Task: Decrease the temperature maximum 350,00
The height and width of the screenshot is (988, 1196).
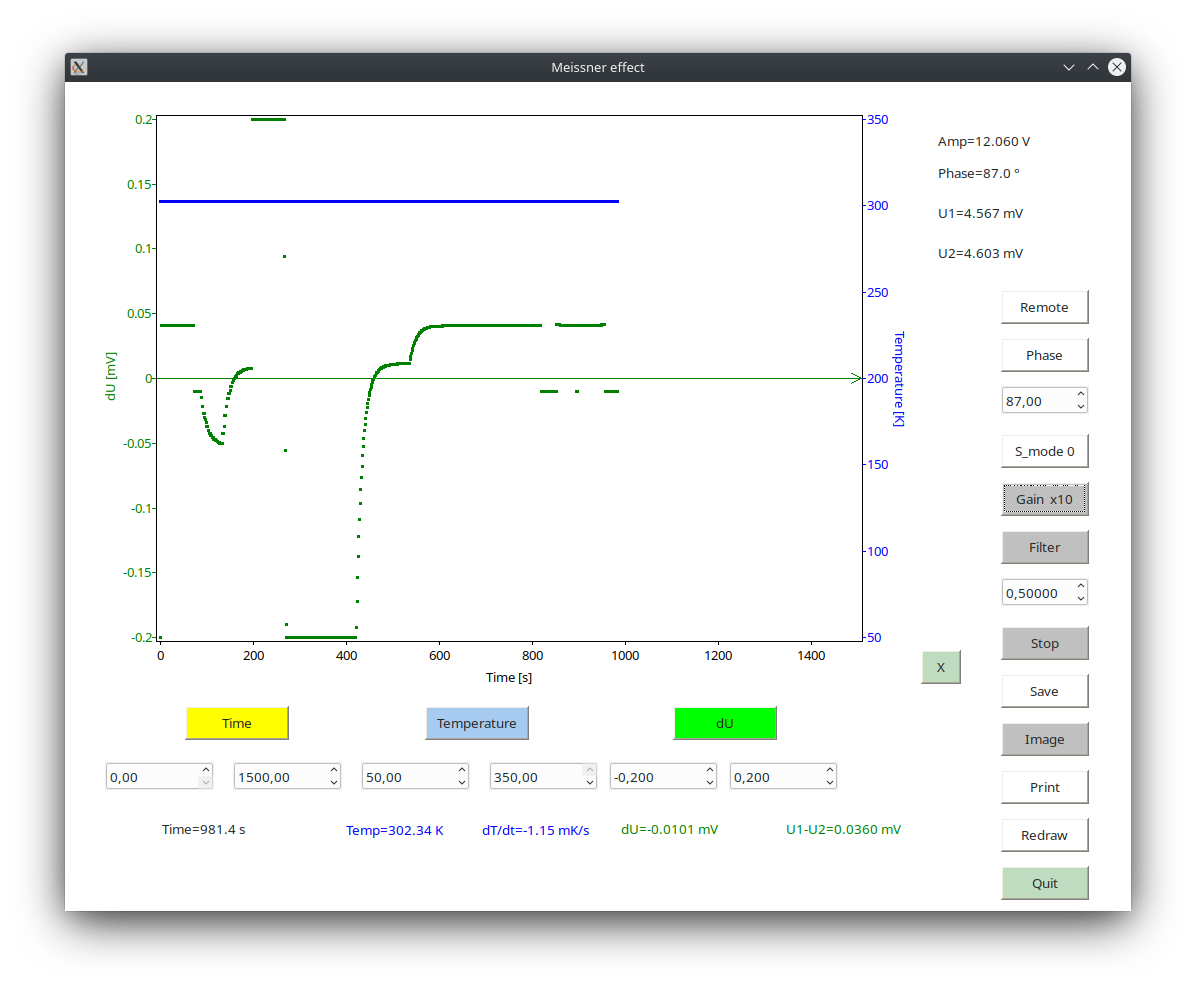Action: [x=590, y=784]
